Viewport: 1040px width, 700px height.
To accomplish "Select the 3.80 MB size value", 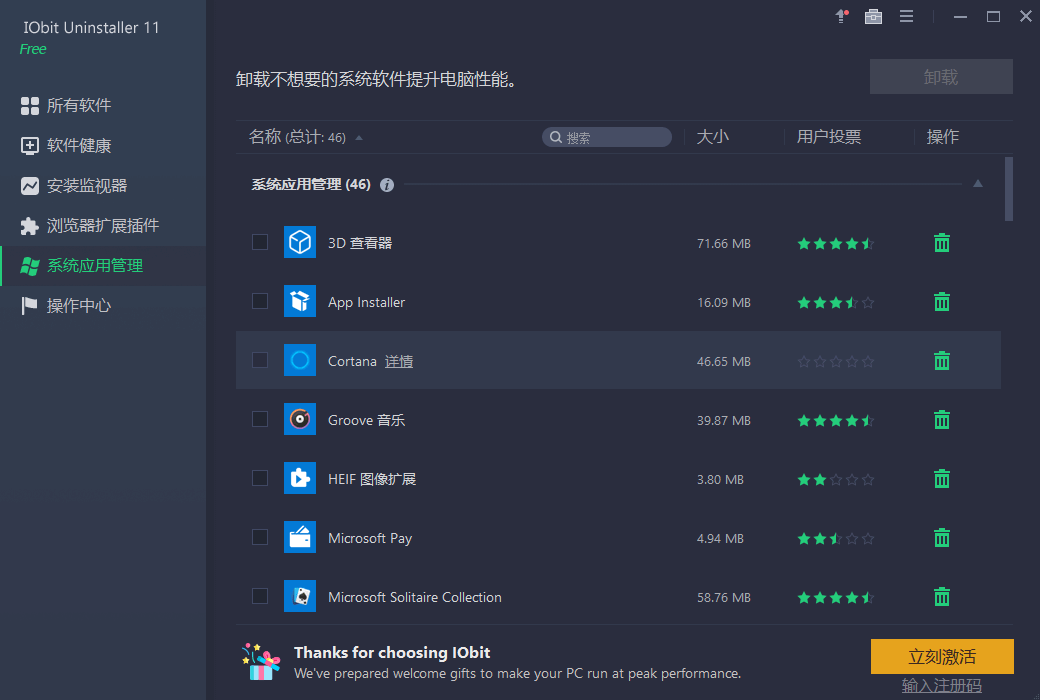I will pos(720,480).
